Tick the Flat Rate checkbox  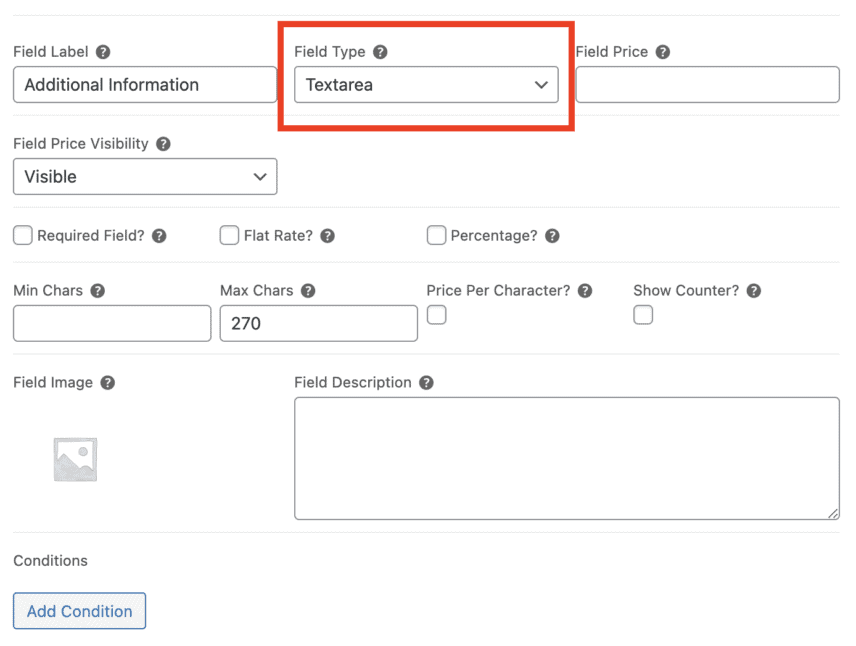coord(229,236)
